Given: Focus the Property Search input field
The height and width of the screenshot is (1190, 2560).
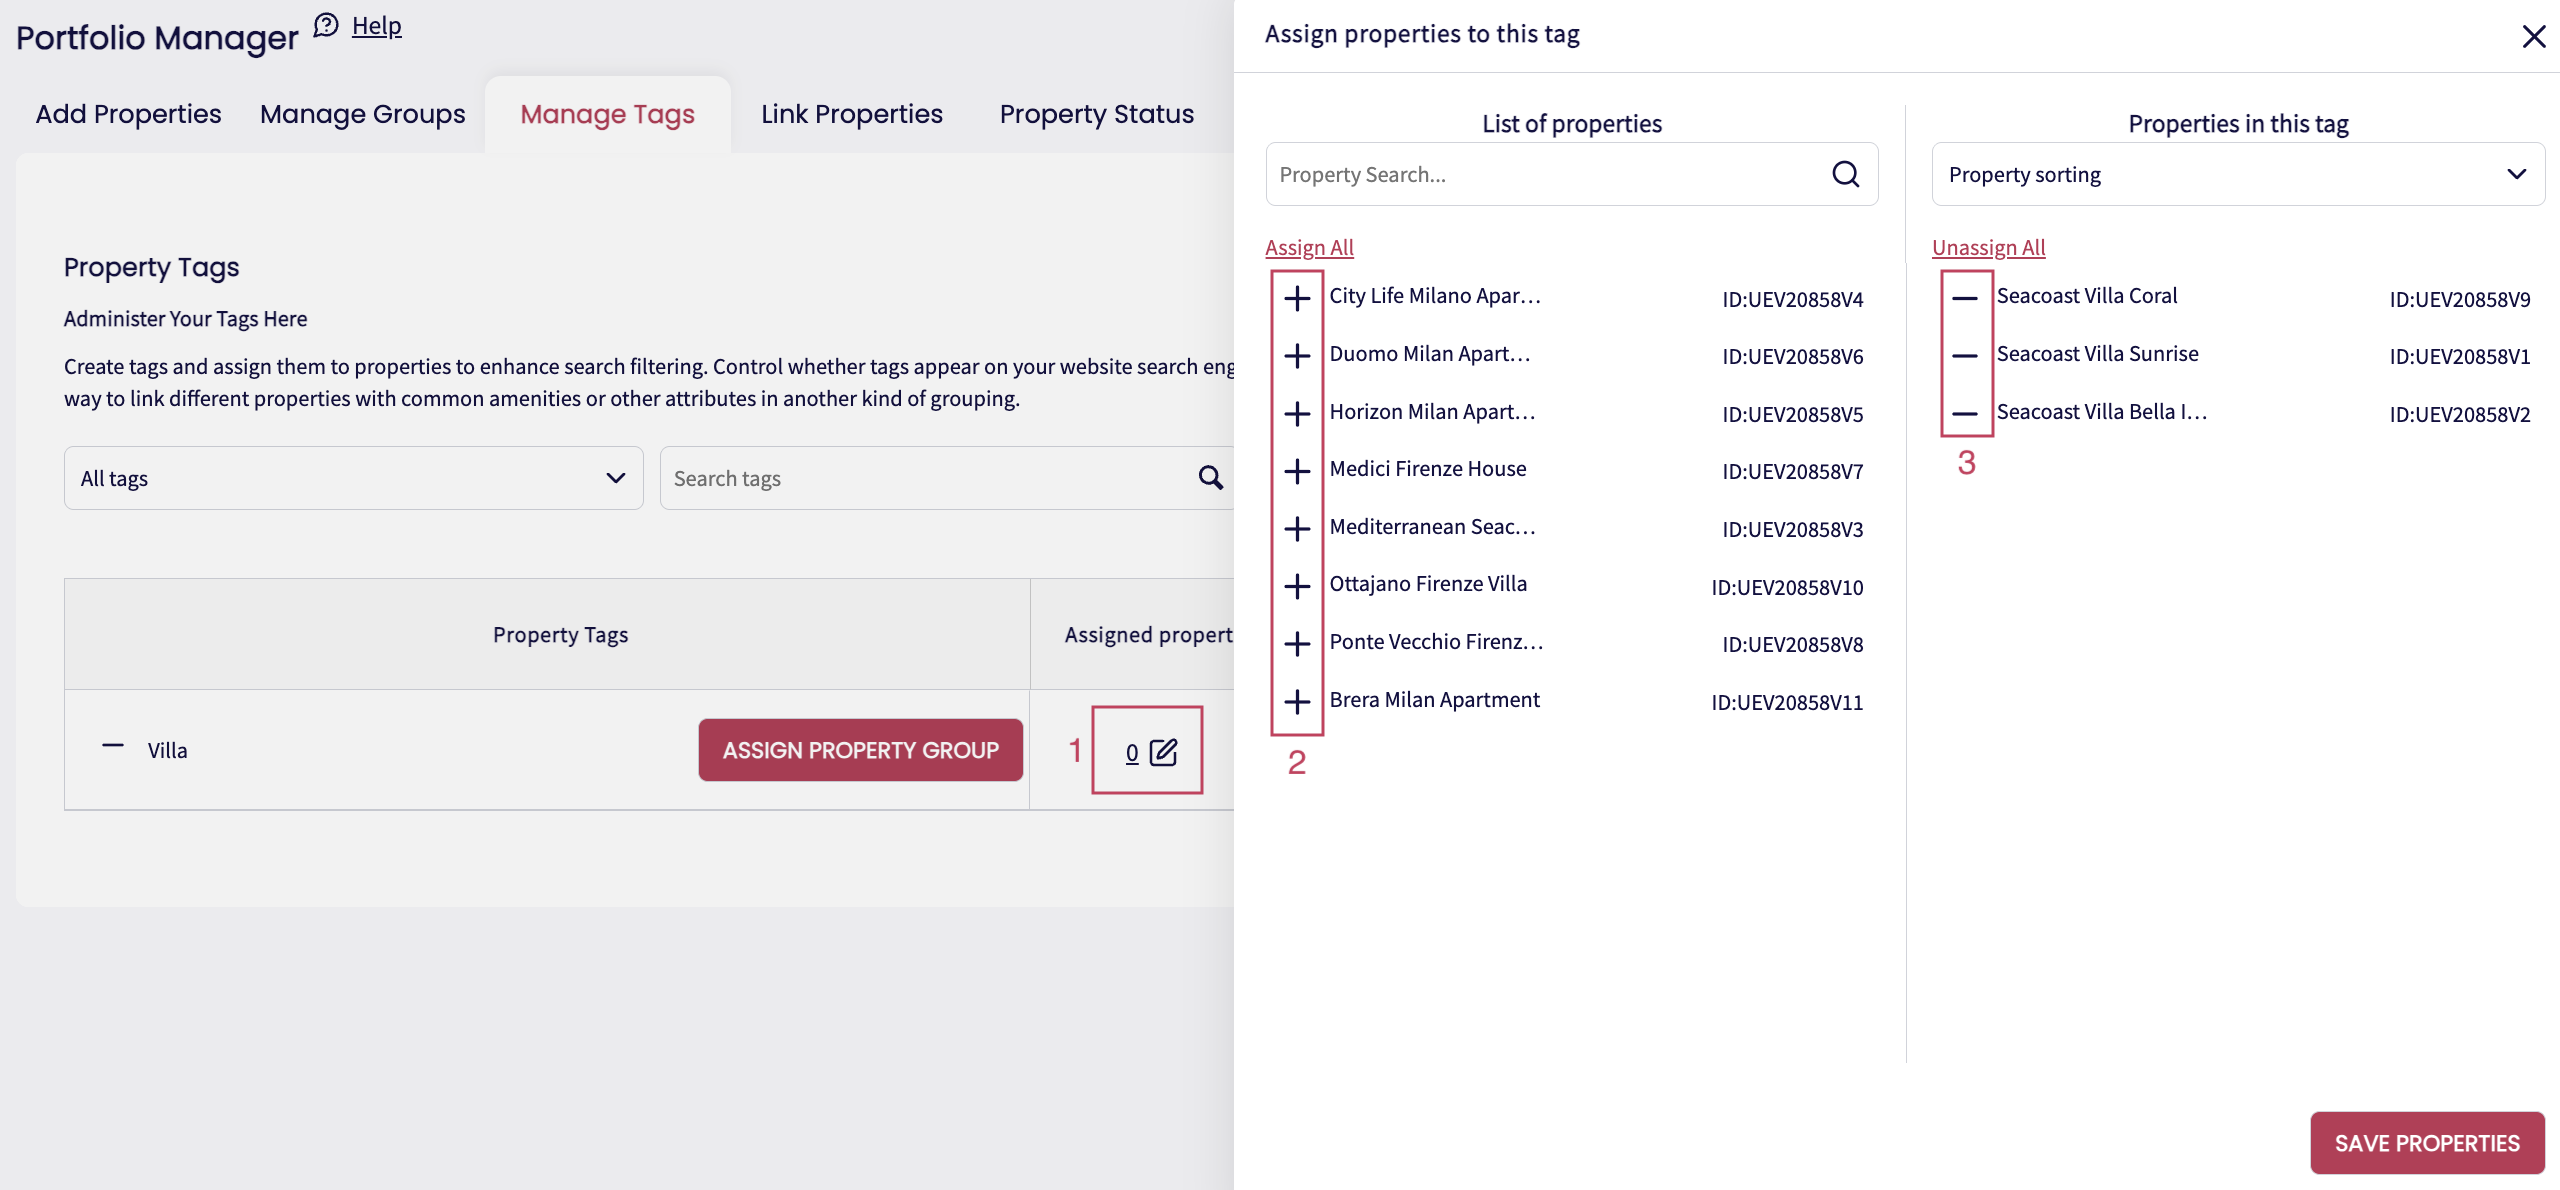Looking at the screenshot, I should pos(1545,175).
